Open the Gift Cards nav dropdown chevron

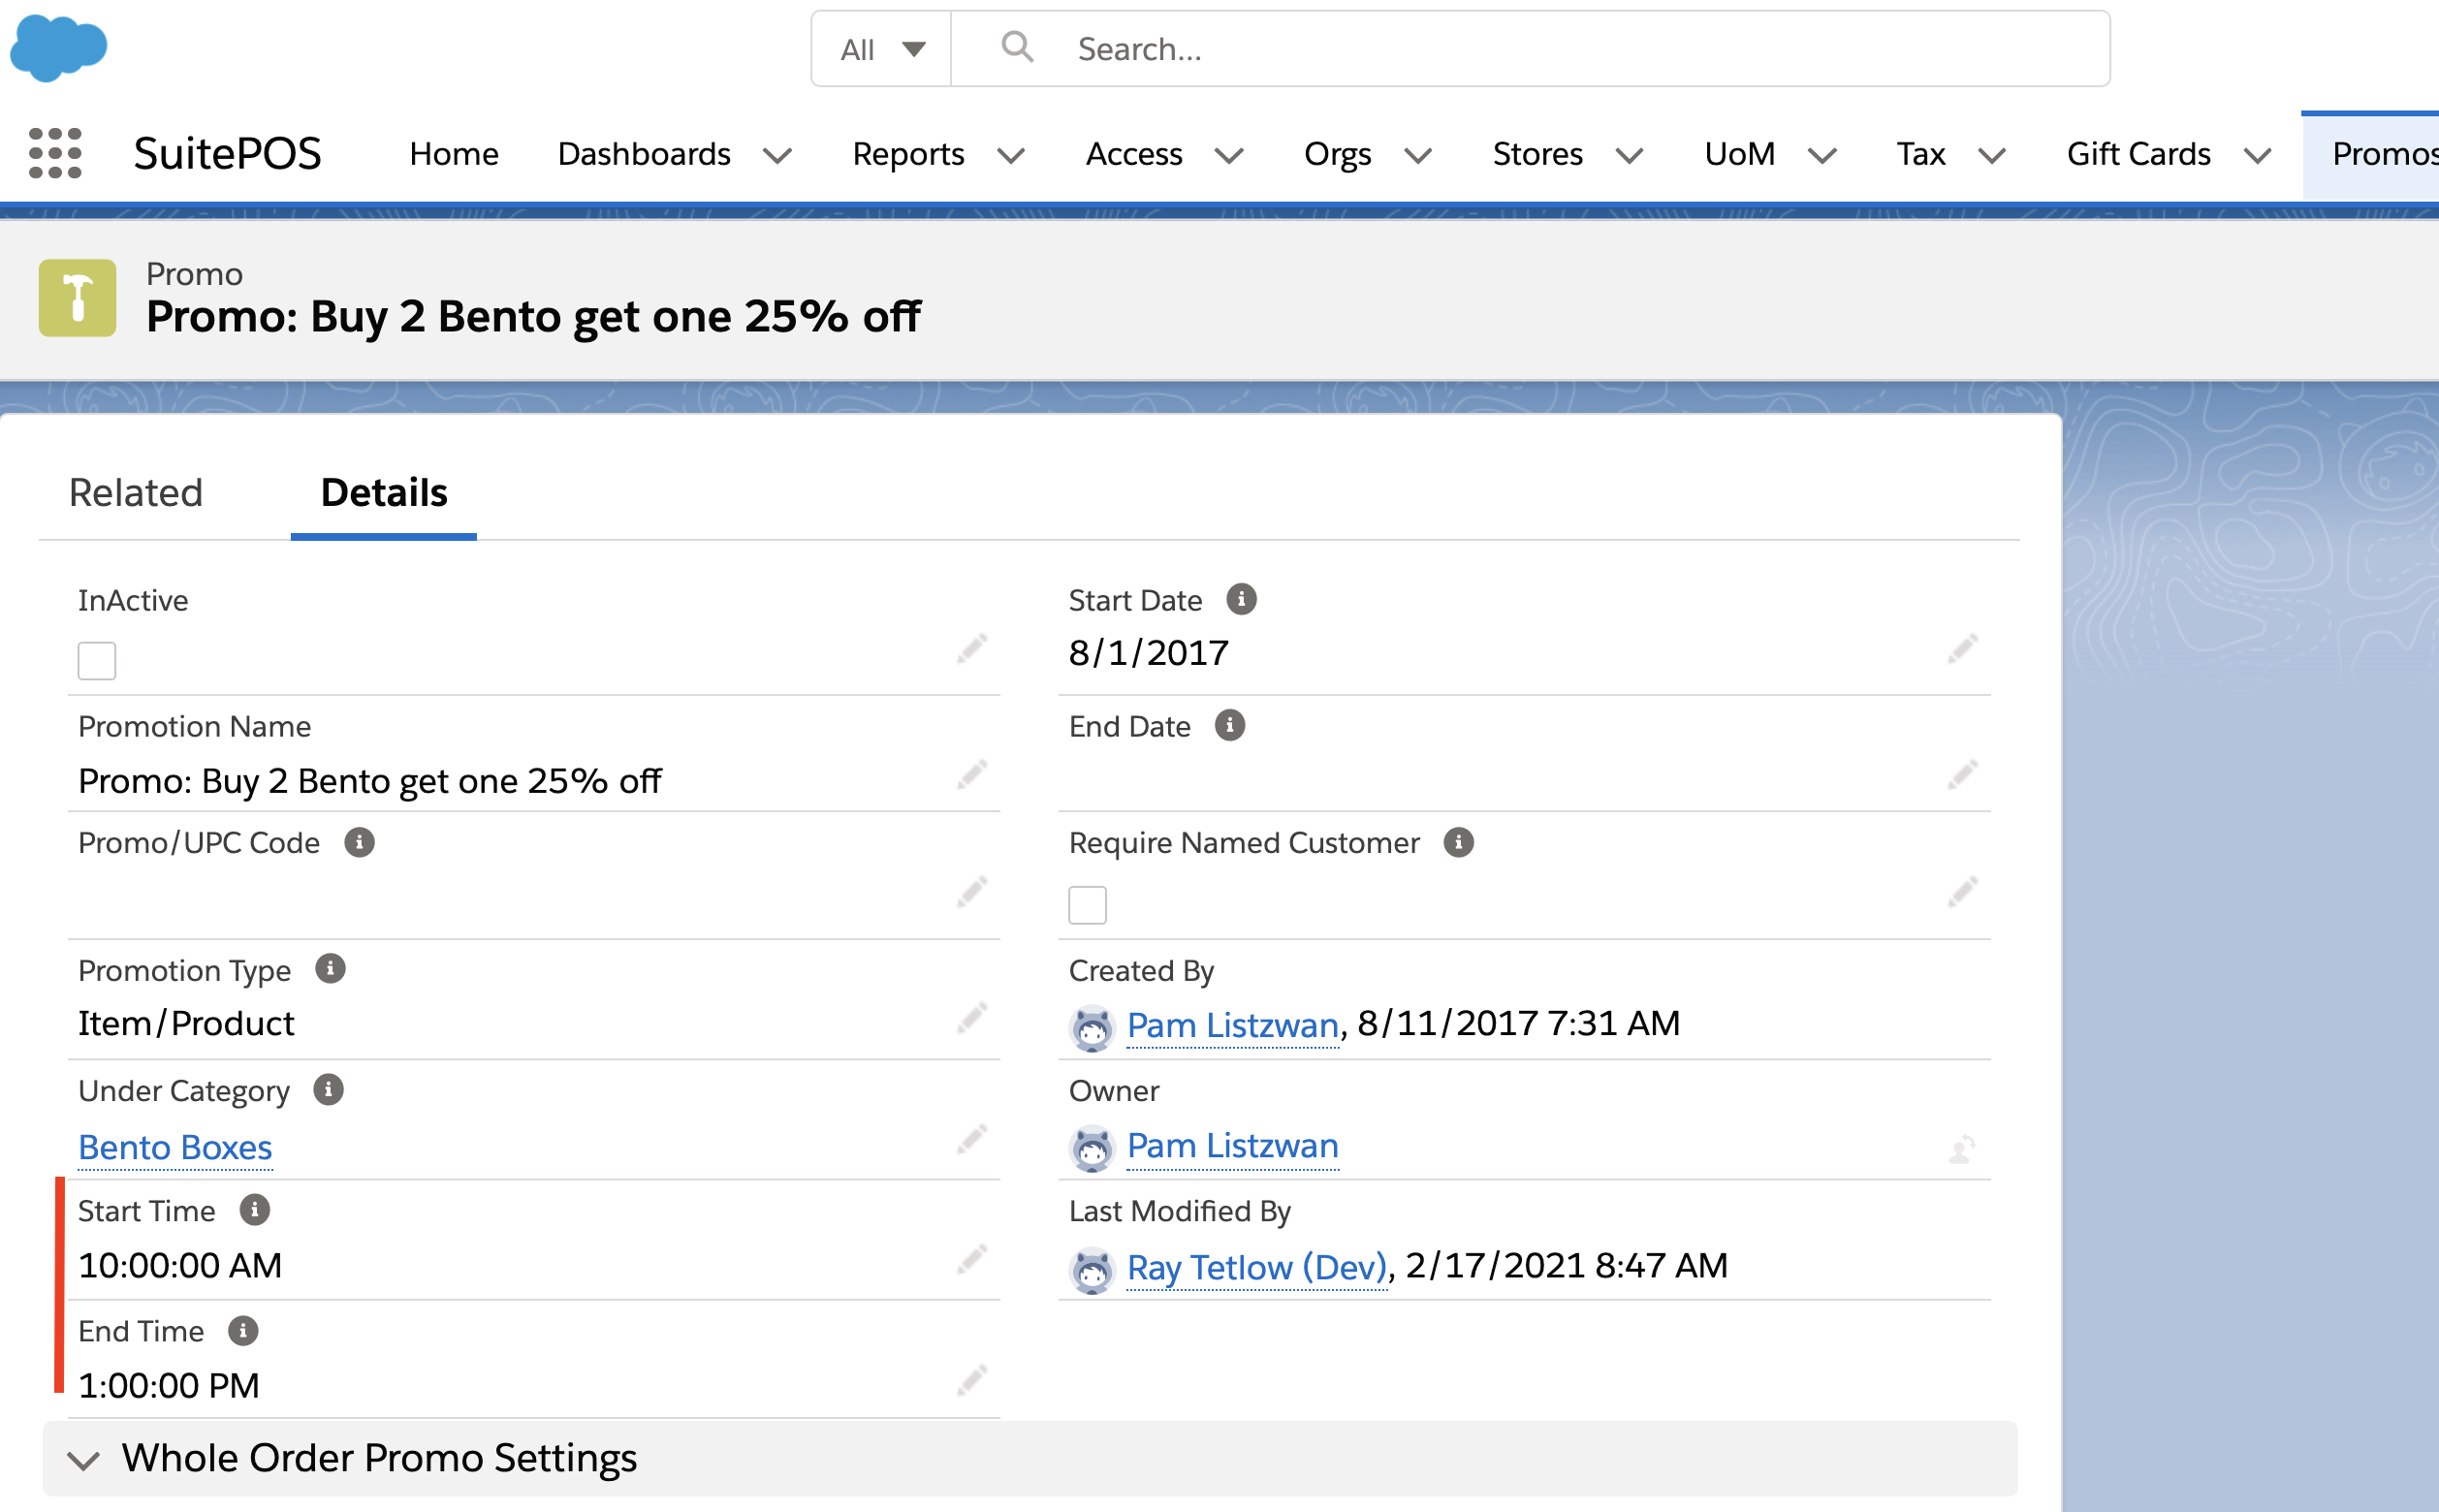(x=2257, y=156)
